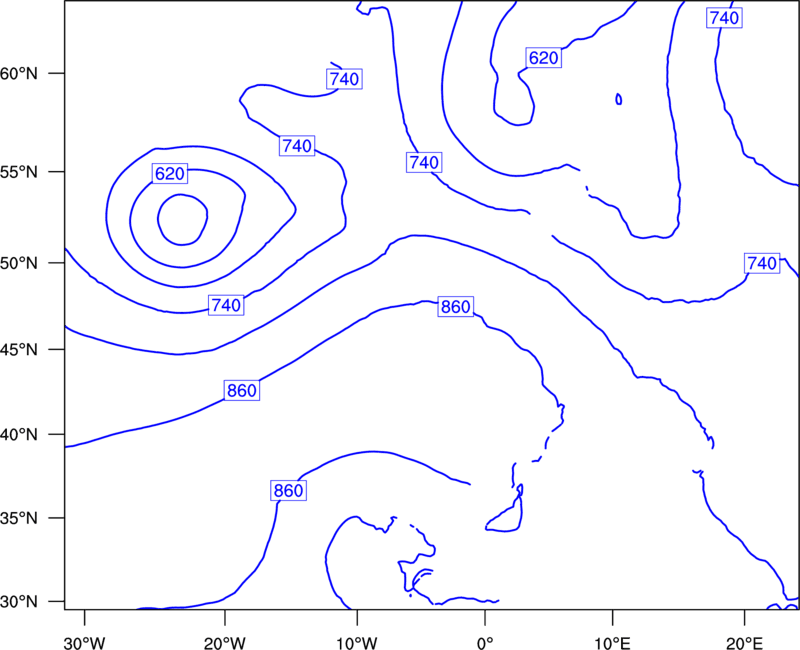Select the 50°N latitude axis label
The width and height of the screenshot is (800, 650).
[x=19, y=263]
